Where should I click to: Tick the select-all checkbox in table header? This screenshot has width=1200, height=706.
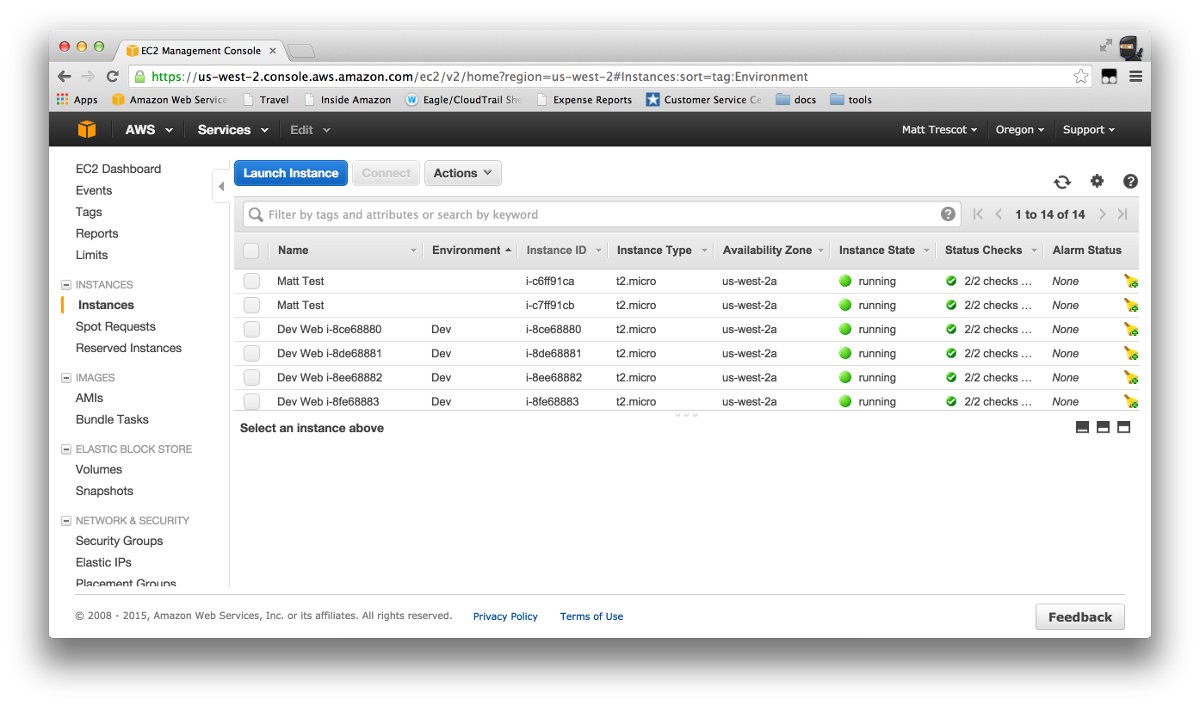[x=251, y=251]
